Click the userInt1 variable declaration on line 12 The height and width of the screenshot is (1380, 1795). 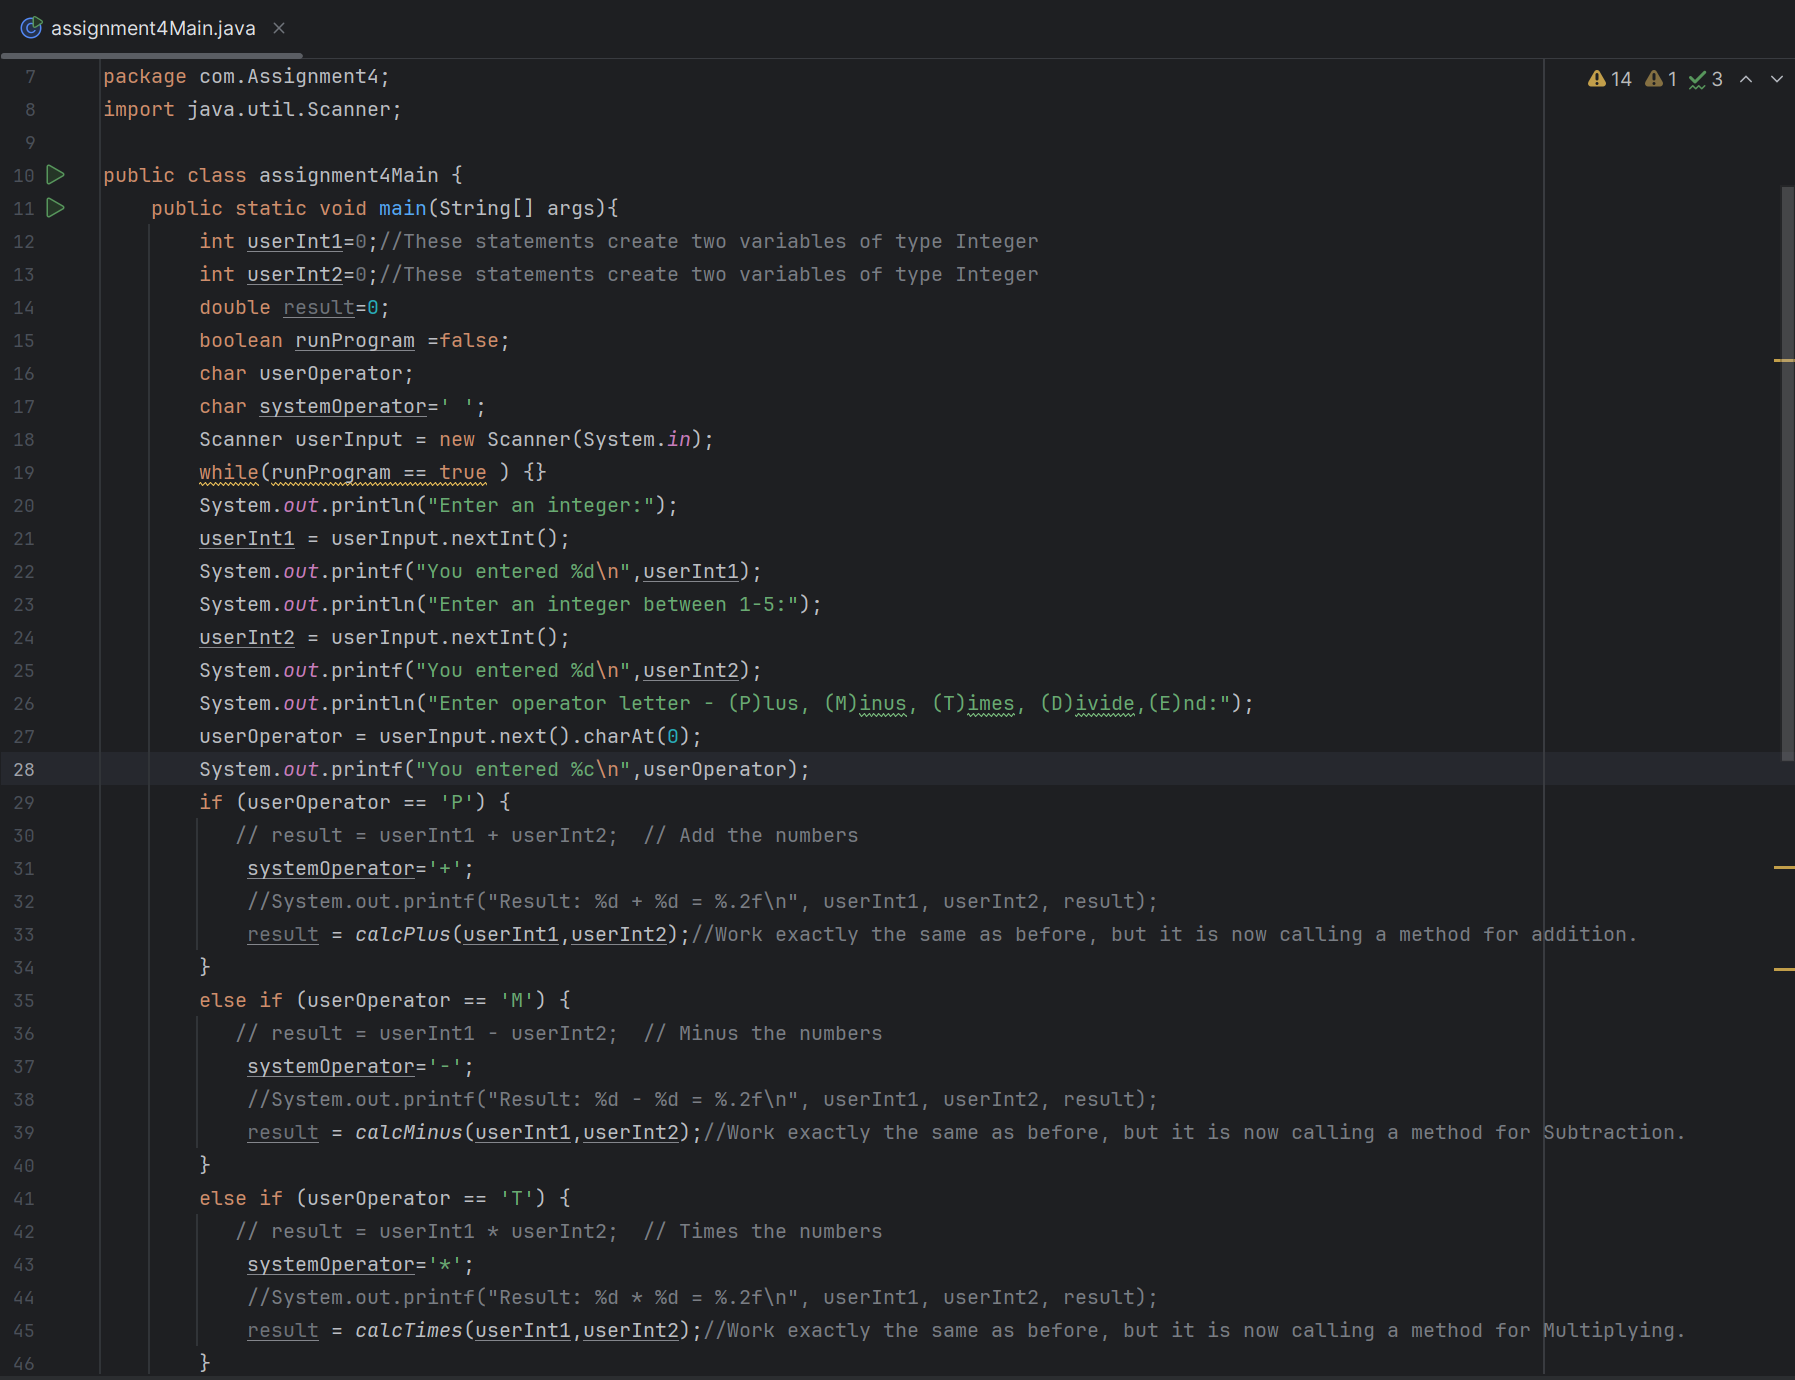295,241
